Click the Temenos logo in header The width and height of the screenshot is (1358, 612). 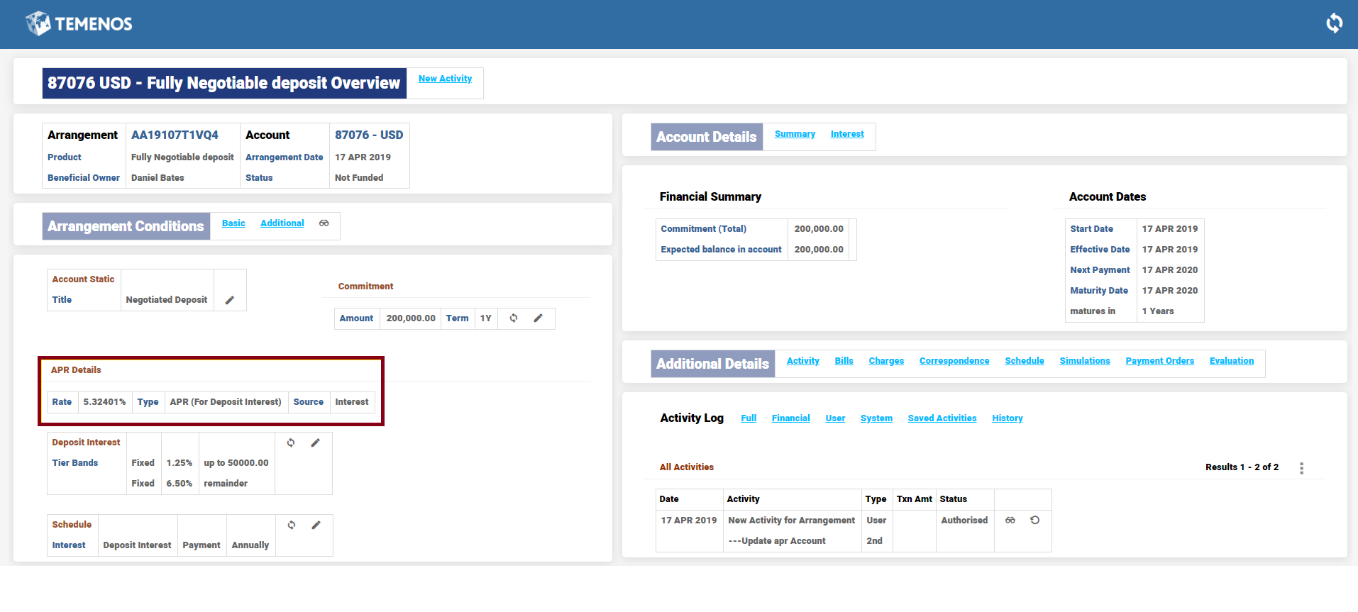(79, 23)
